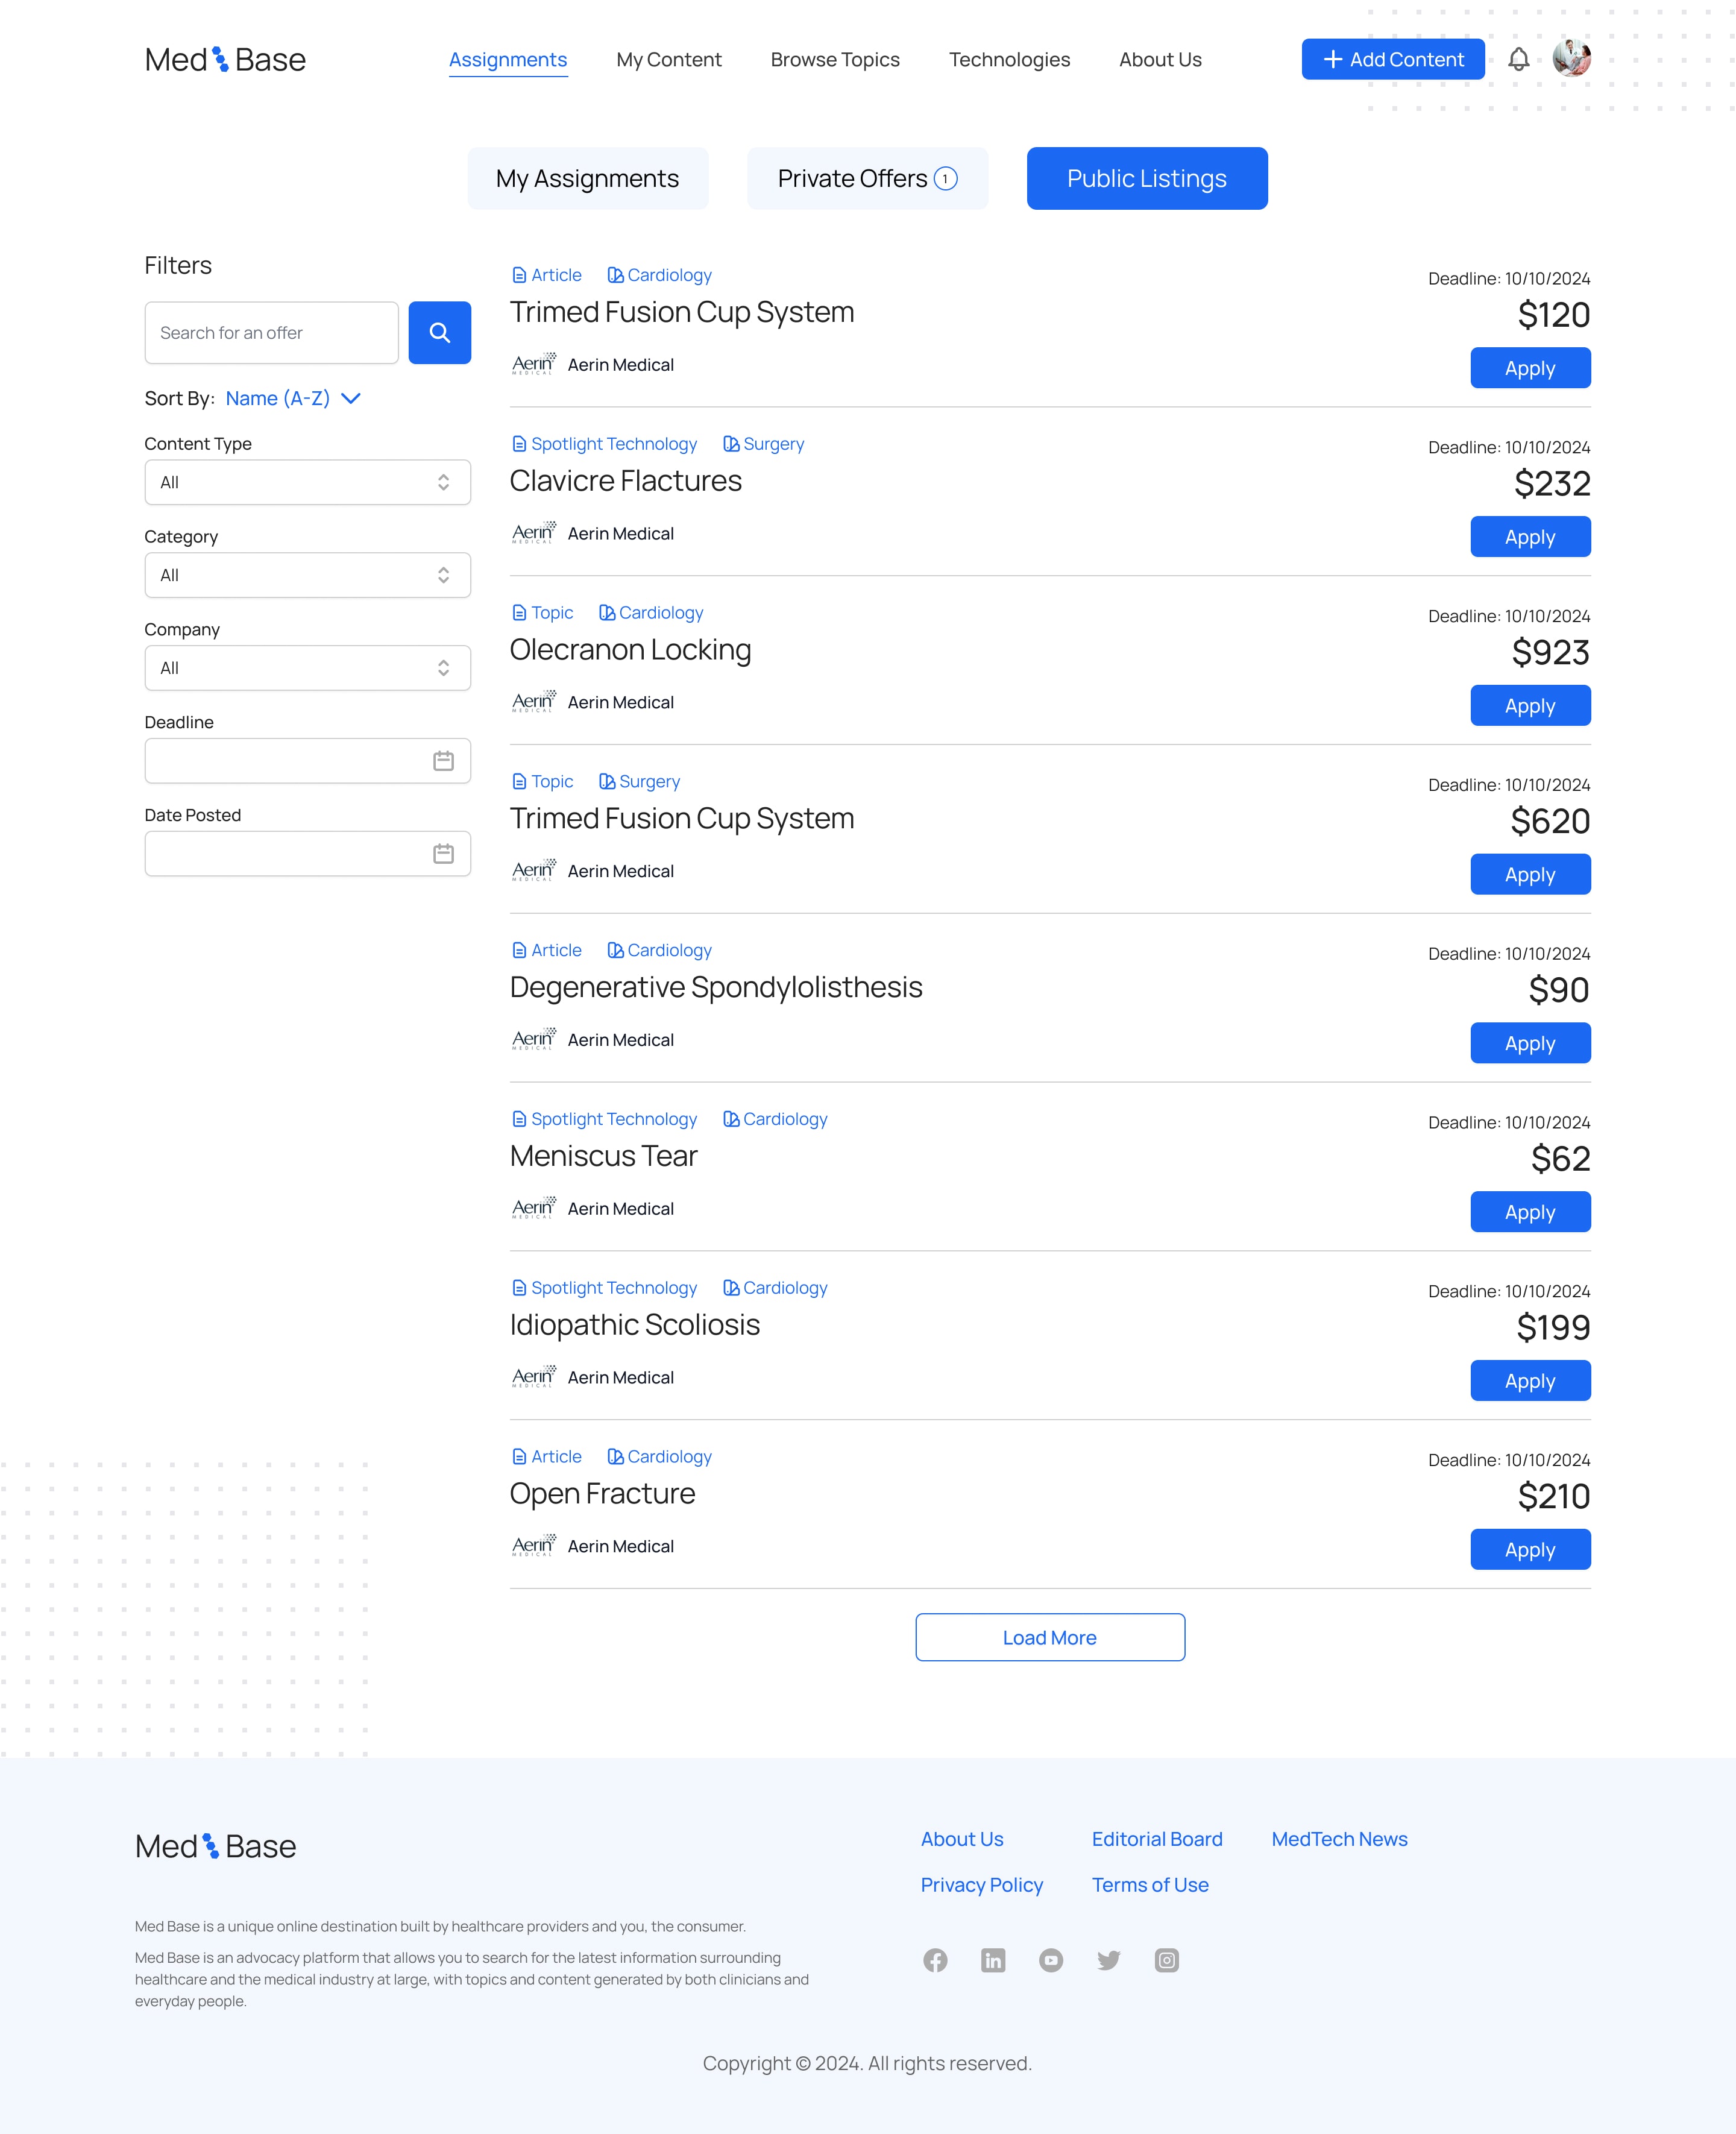
Task: Open the Company filter dropdown
Action: (307, 668)
